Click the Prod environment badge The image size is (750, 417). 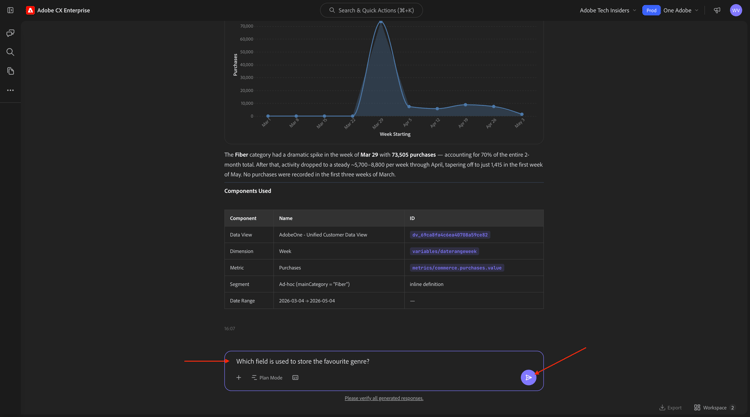point(651,10)
